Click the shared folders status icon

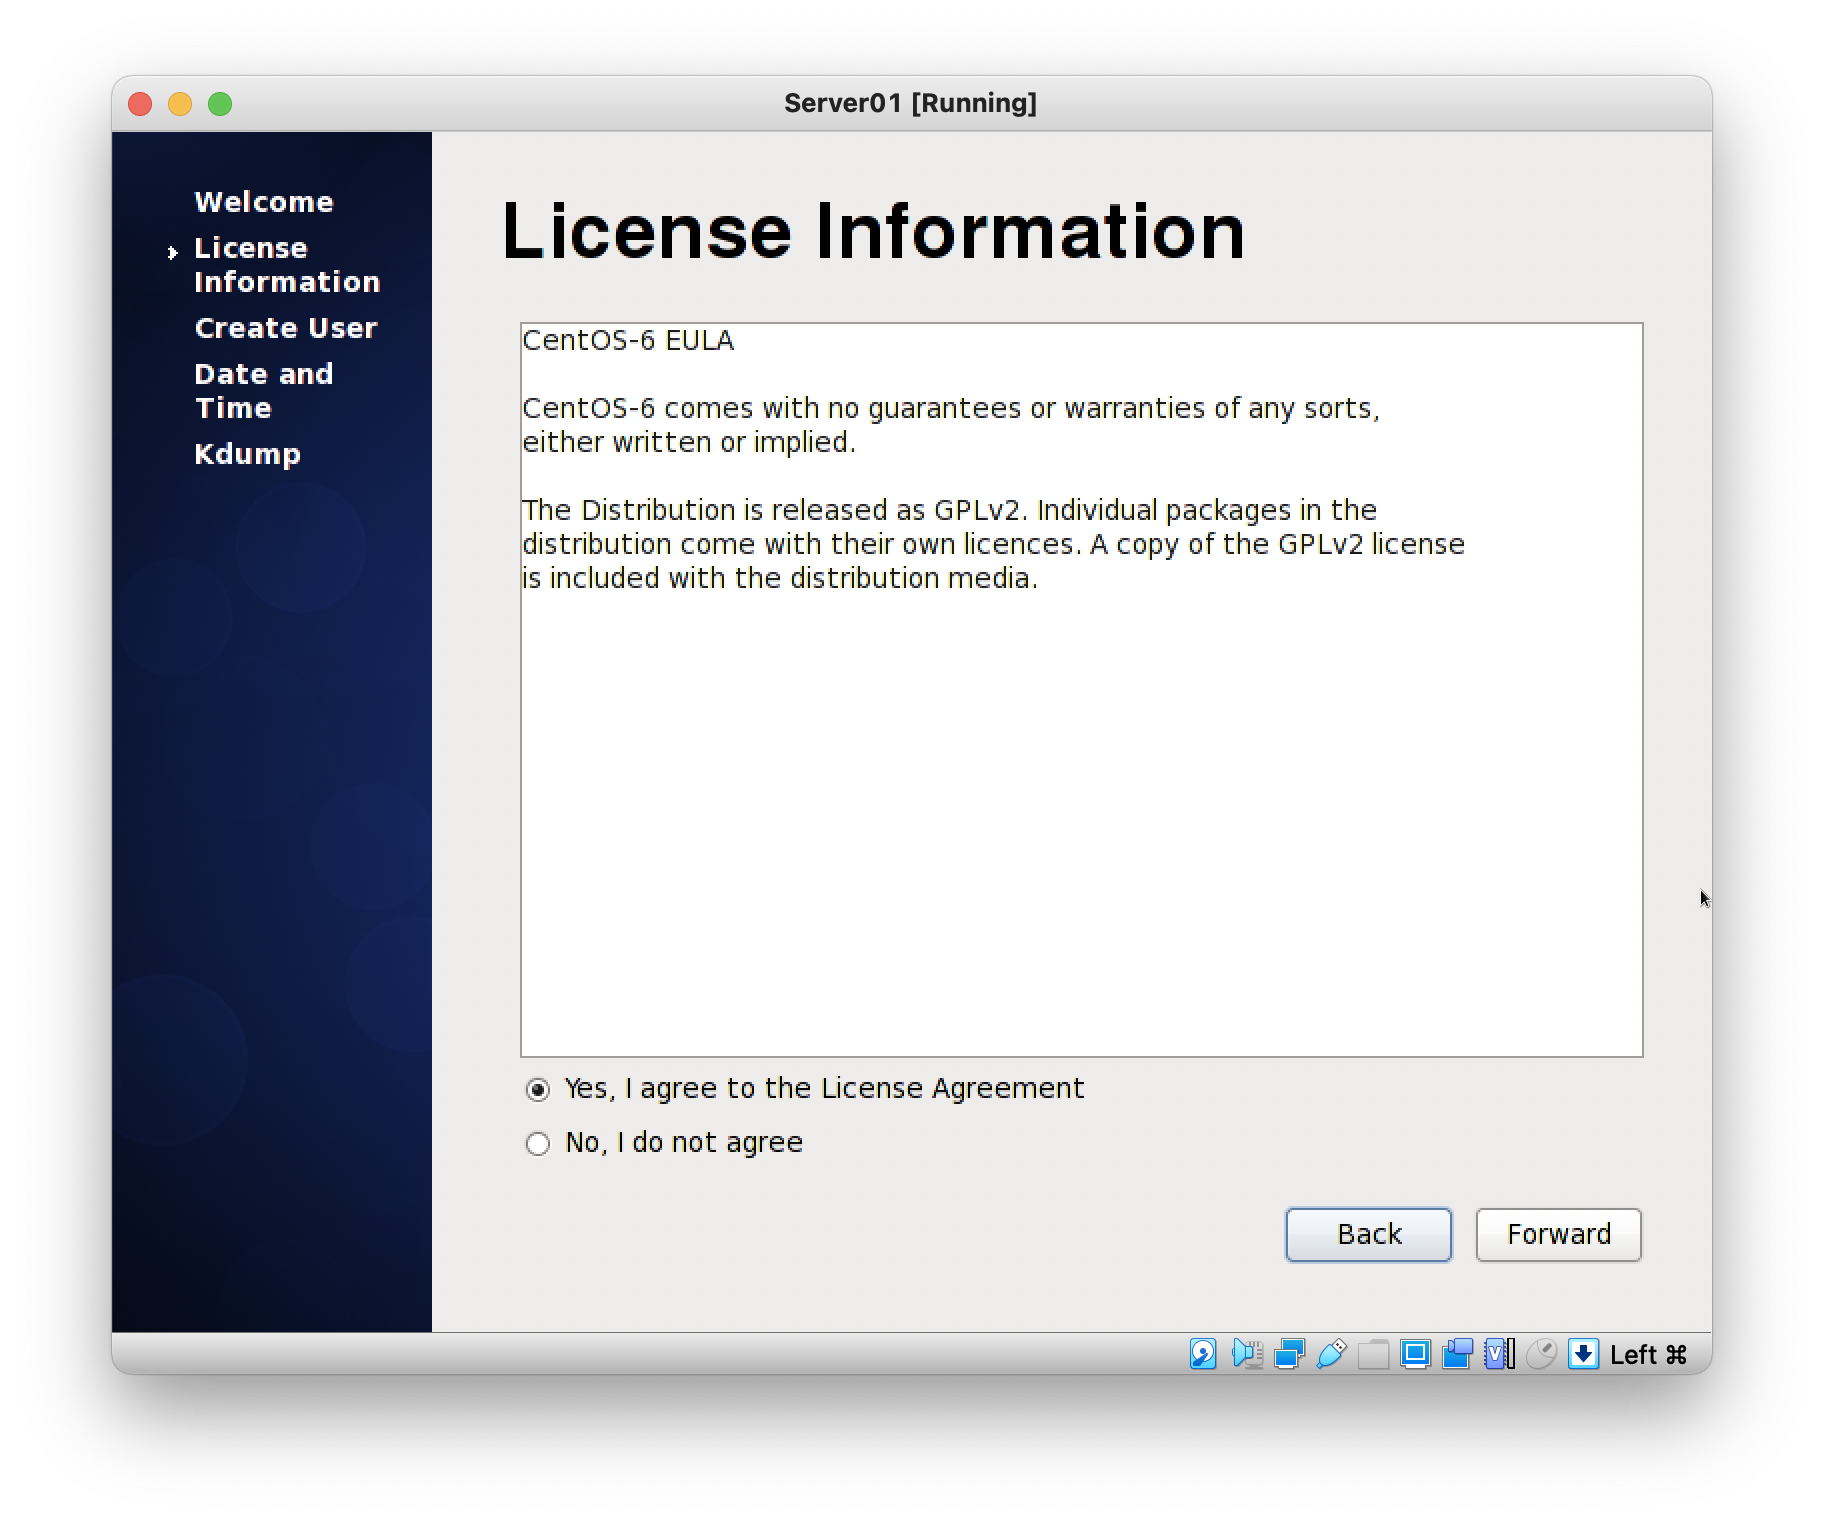(1373, 1354)
